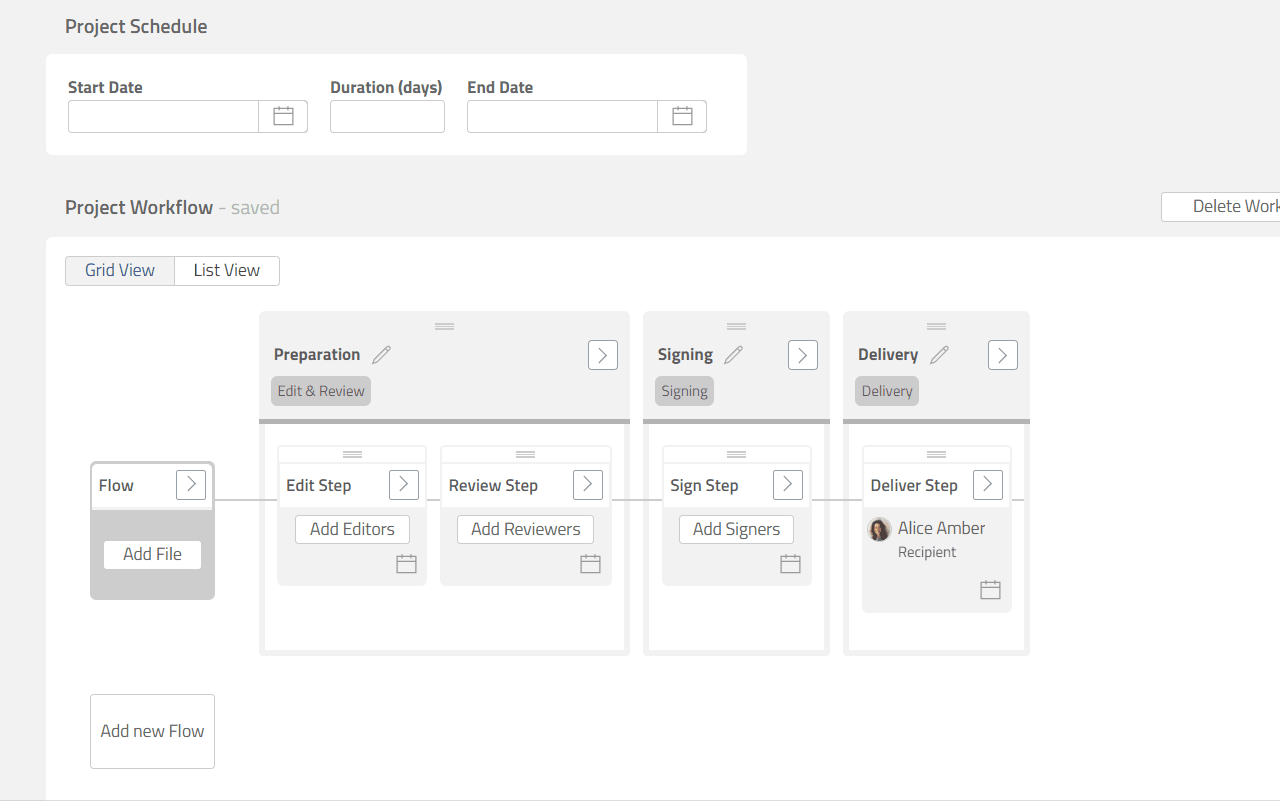The width and height of the screenshot is (1280, 801).
Task: Select the Grid View tab
Action: click(120, 271)
